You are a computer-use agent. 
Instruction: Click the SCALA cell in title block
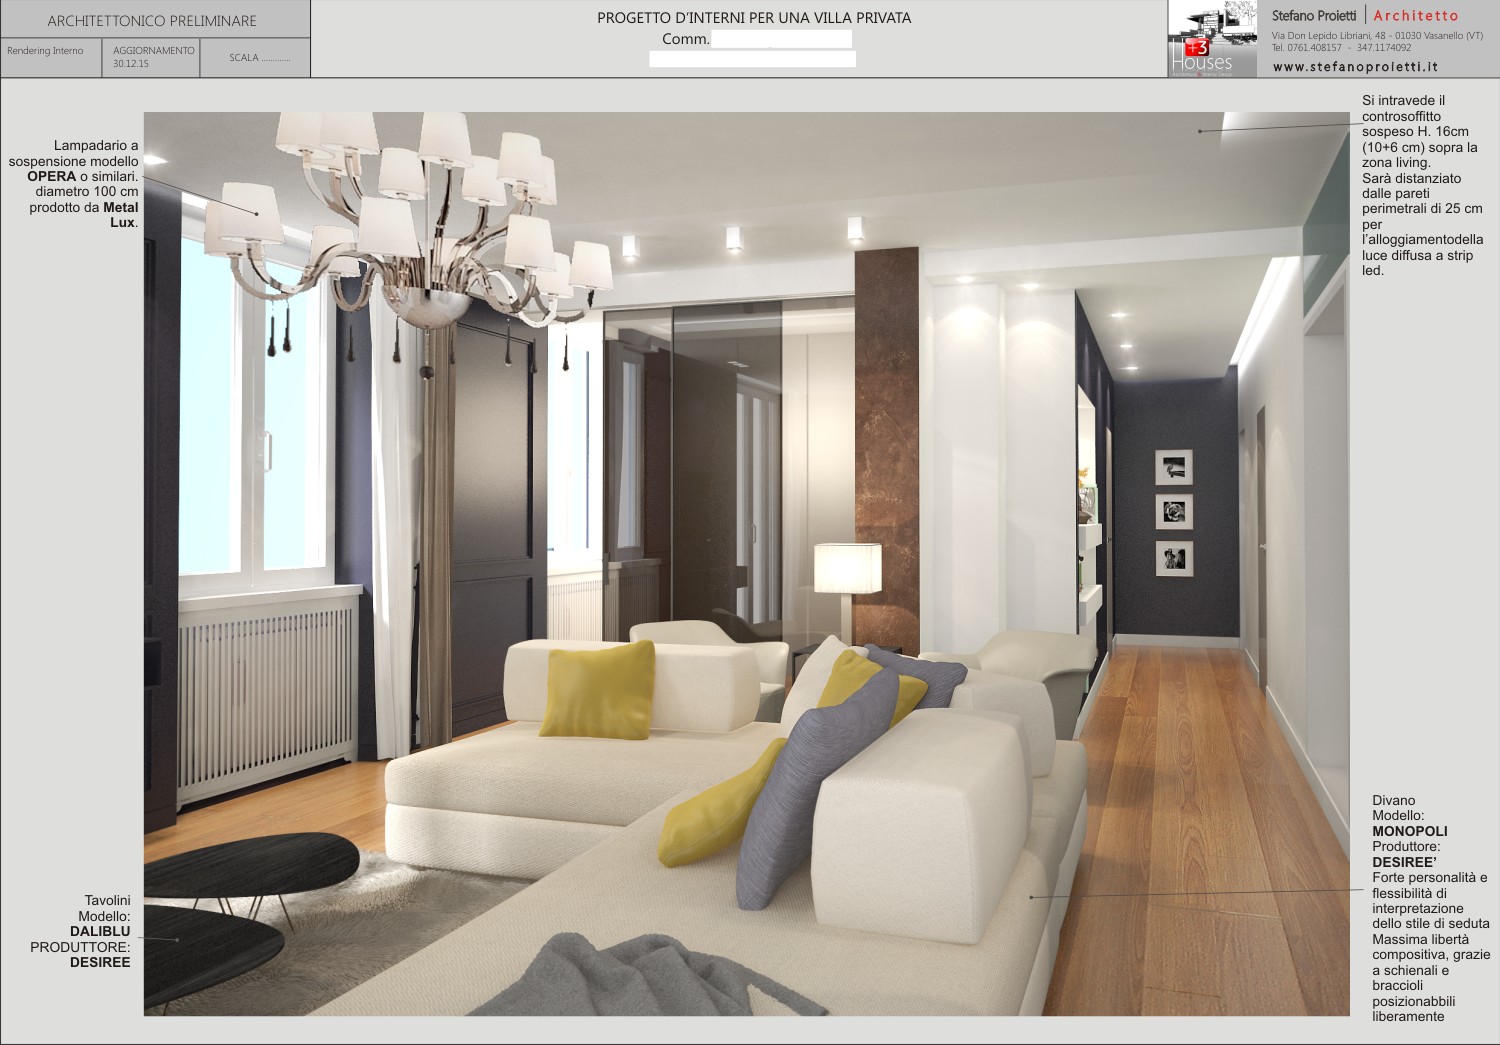[255, 58]
